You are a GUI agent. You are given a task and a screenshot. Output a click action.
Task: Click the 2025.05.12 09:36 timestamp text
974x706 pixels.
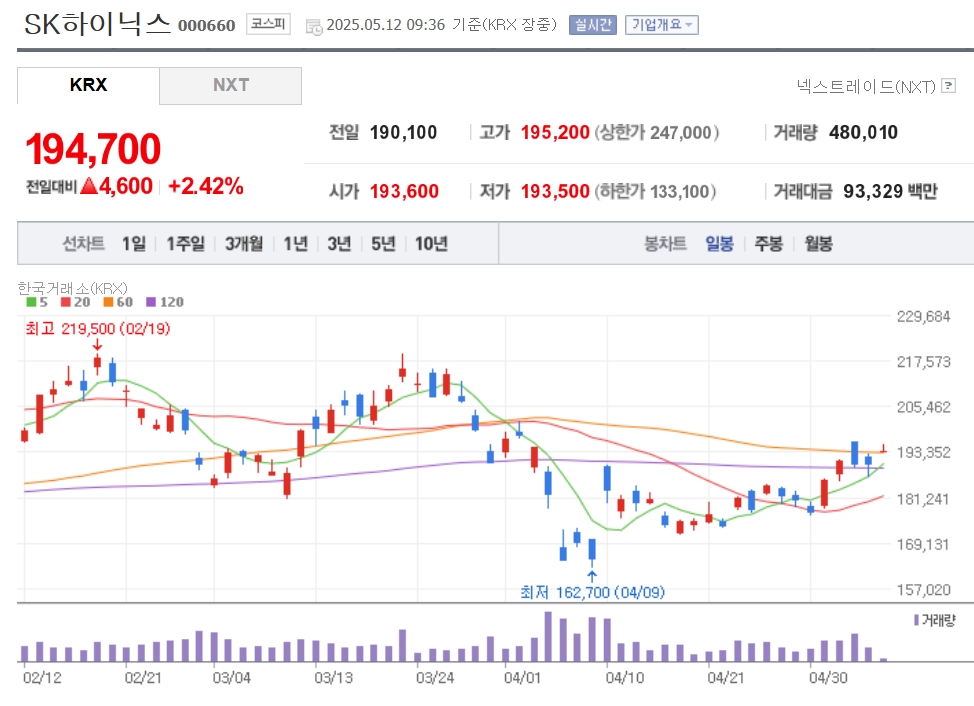click(386, 25)
